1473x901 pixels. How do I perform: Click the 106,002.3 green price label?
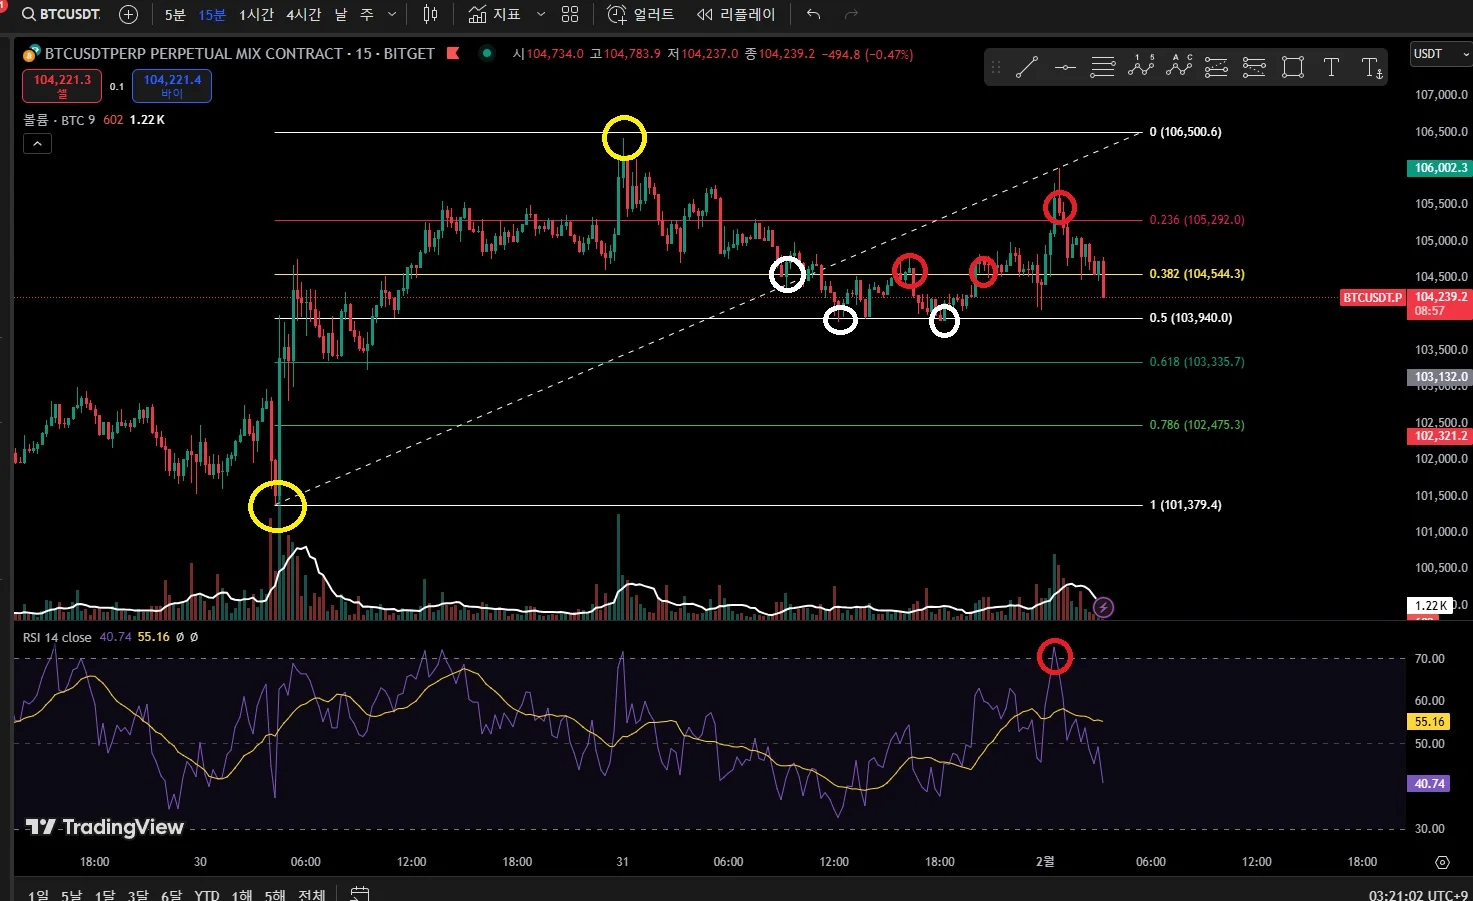point(1441,168)
